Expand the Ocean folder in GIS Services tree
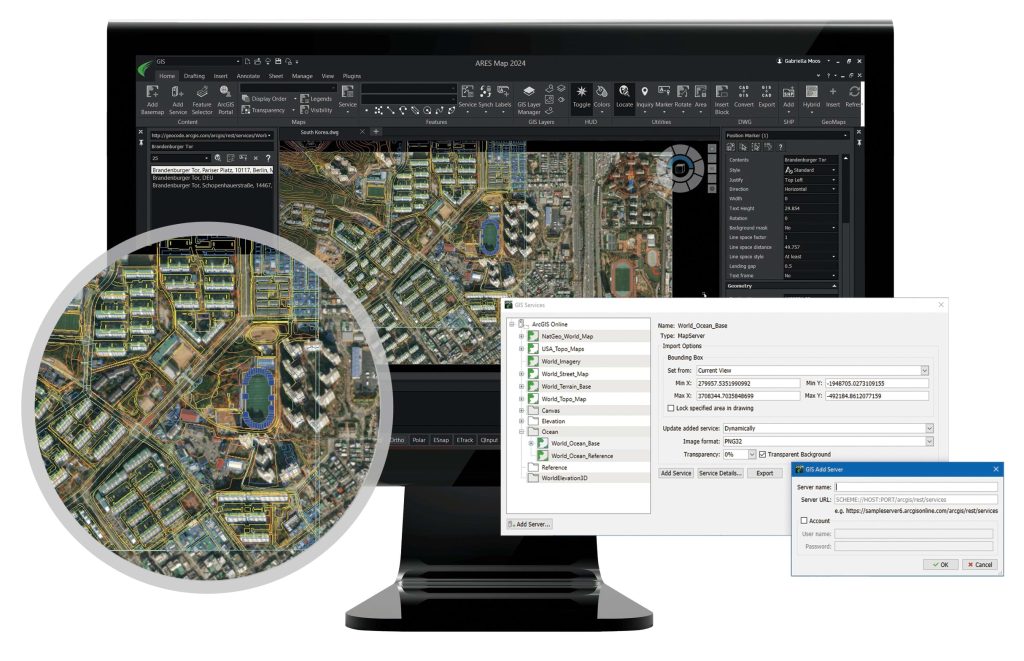This screenshot has width=1024, height=661. pos(520,431)
